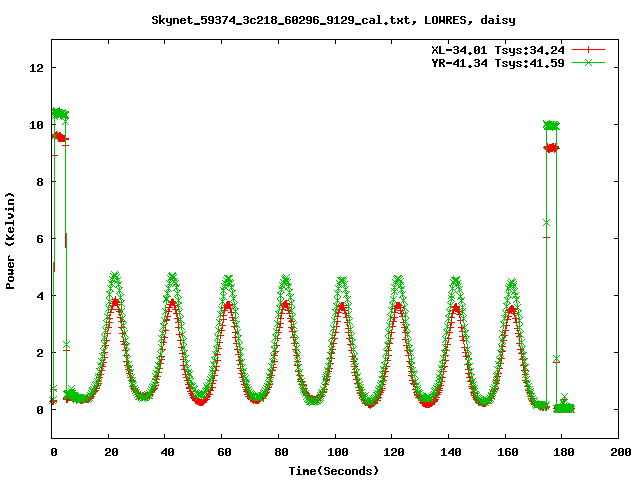Image resolution: width=640 pixels, height=480 pixels.
Task: Click the y-axis tick label 4
Action: point(40,296)
